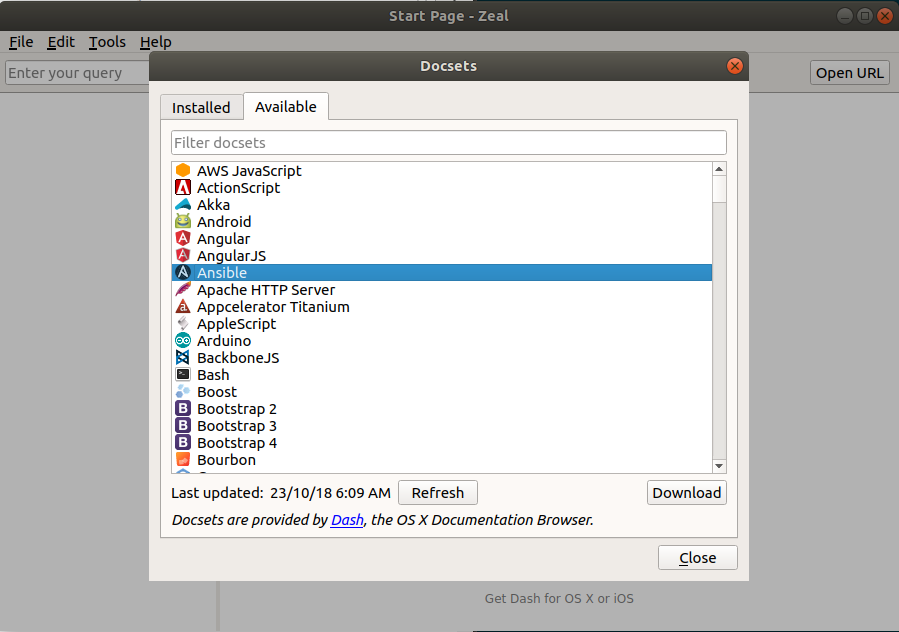899x632 pixels.
Task: Select the Ansible entry
Action: click(x=441, y=272)
